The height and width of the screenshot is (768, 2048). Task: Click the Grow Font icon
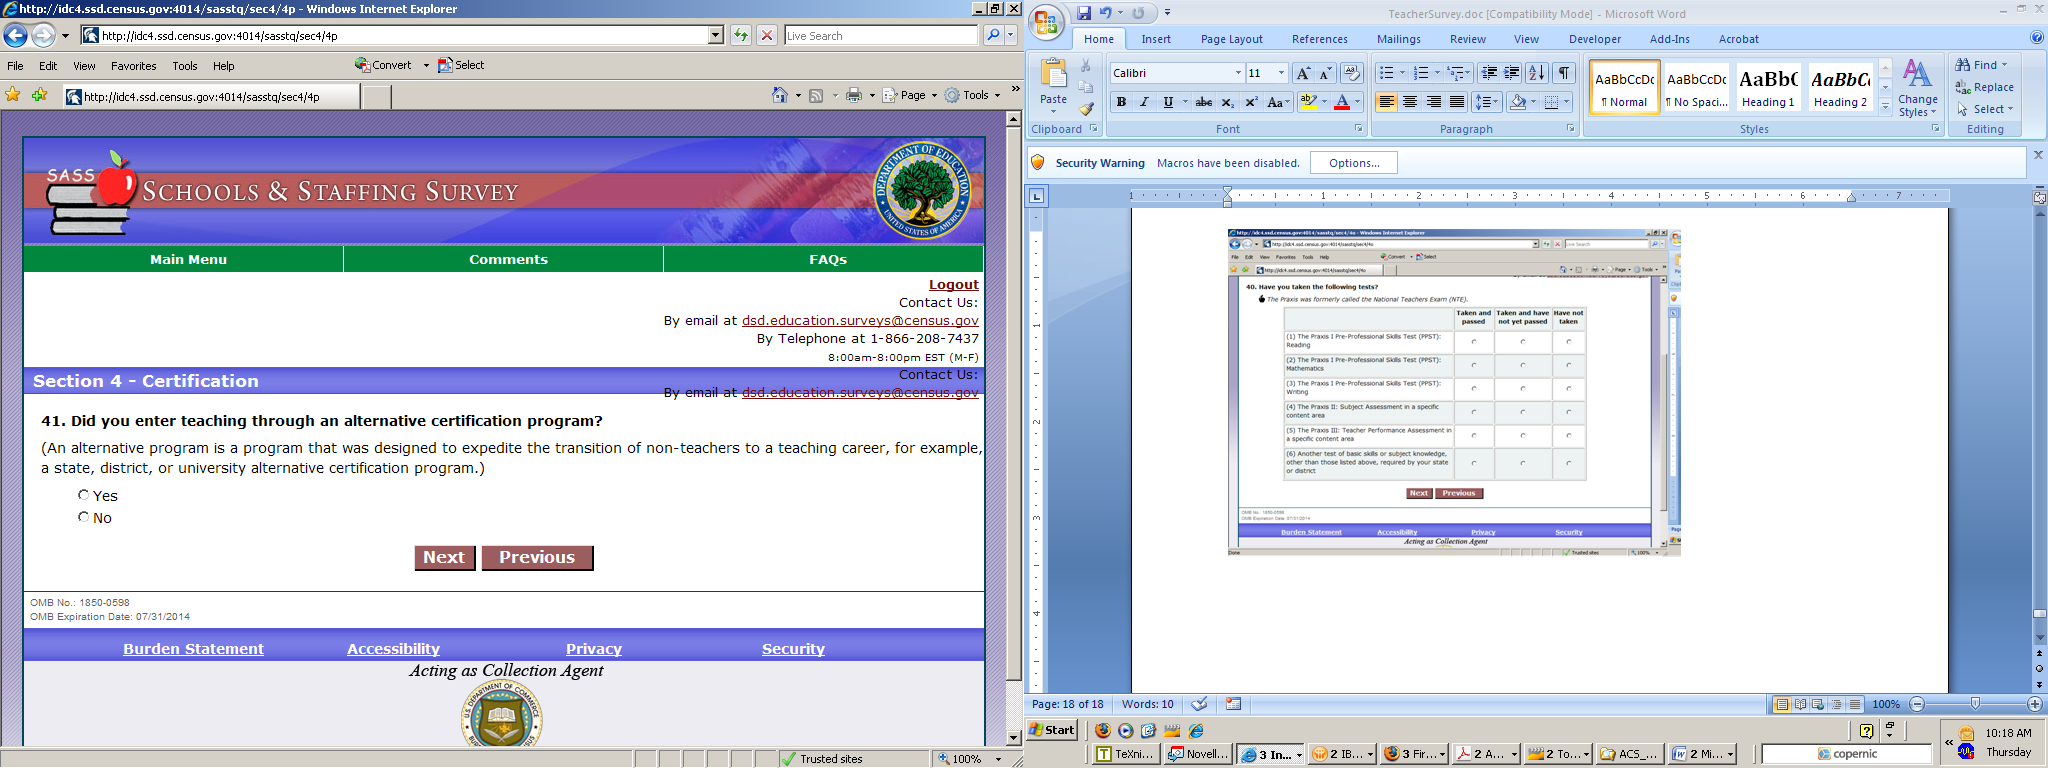click(1302, 73)
